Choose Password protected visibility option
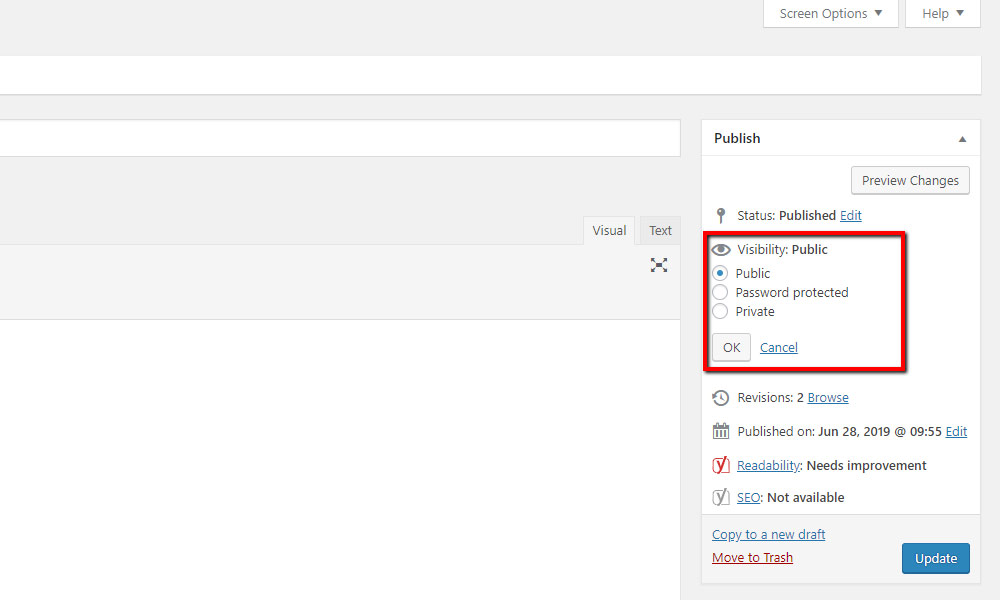1000x600 pixels. pyautogui.click(x=720, y=292)
